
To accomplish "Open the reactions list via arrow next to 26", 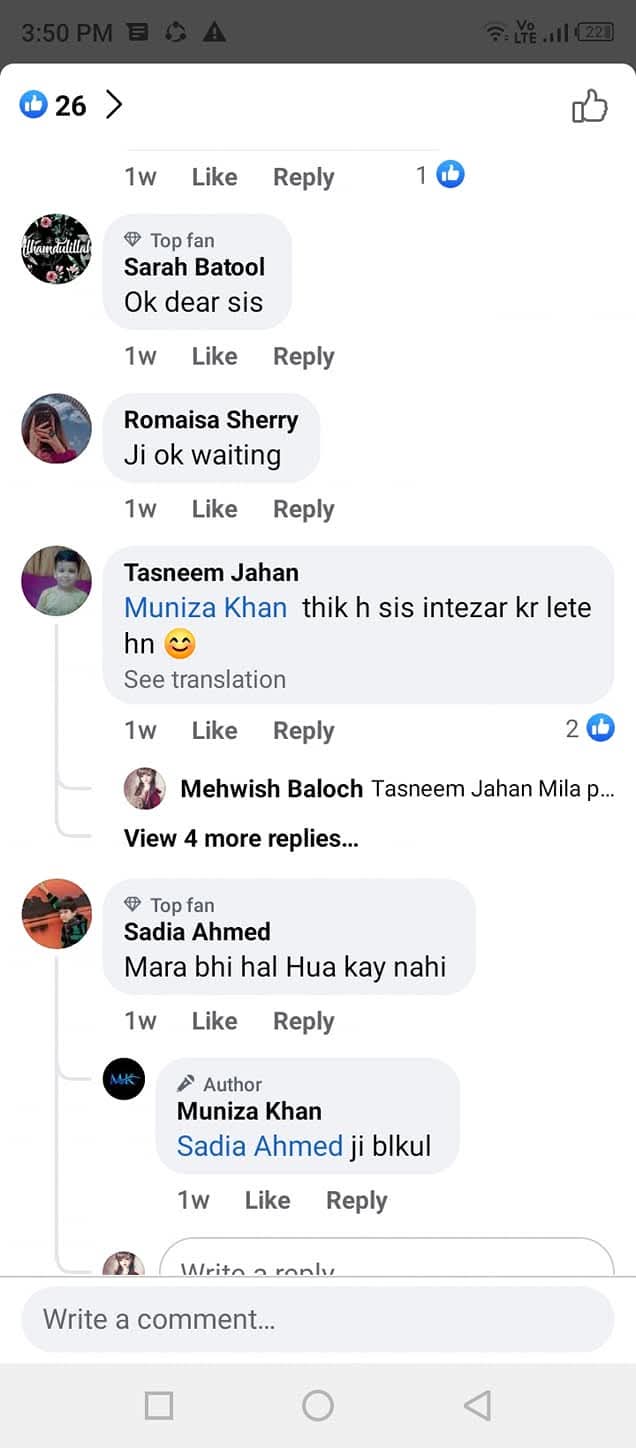I will pos(114,105).
